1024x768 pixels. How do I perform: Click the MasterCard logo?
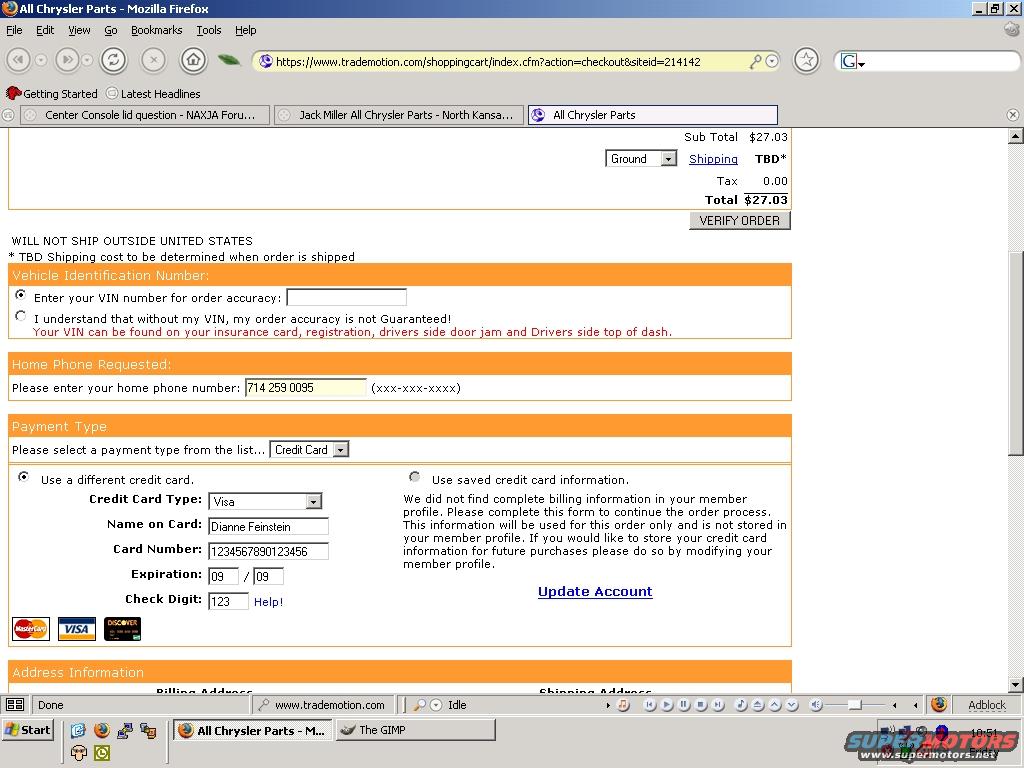point(31,629)
